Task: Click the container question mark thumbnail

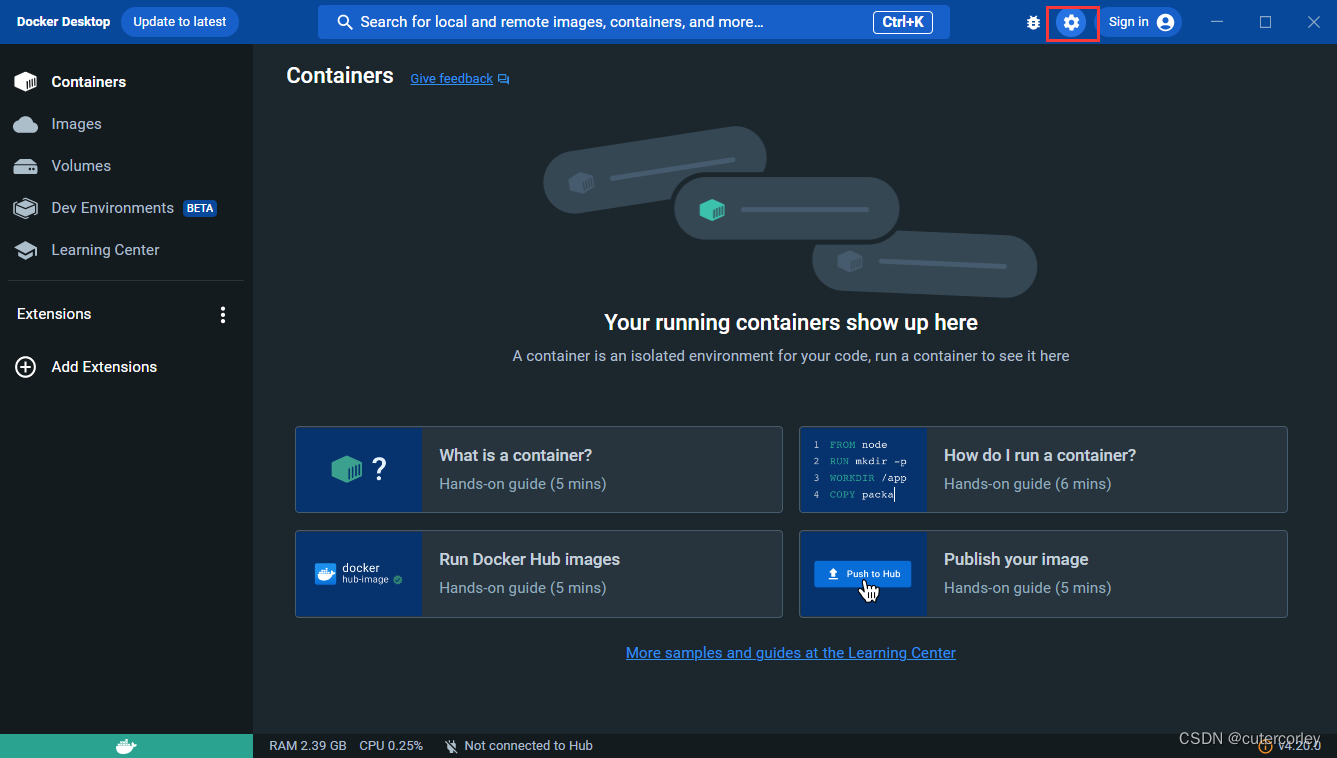Action: tap(359, 470)
